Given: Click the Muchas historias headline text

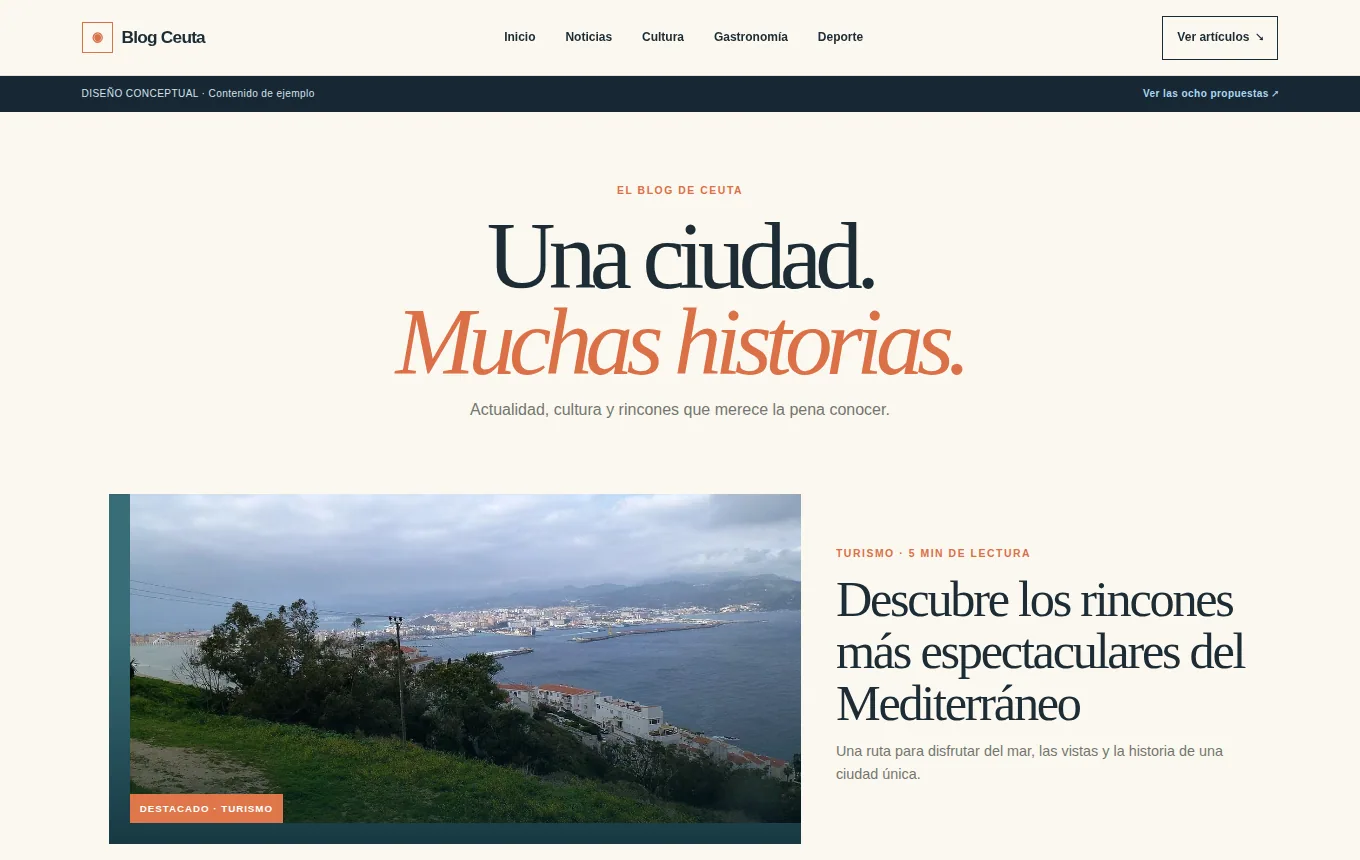Looking at the screenshot, I should coord(680,342).
